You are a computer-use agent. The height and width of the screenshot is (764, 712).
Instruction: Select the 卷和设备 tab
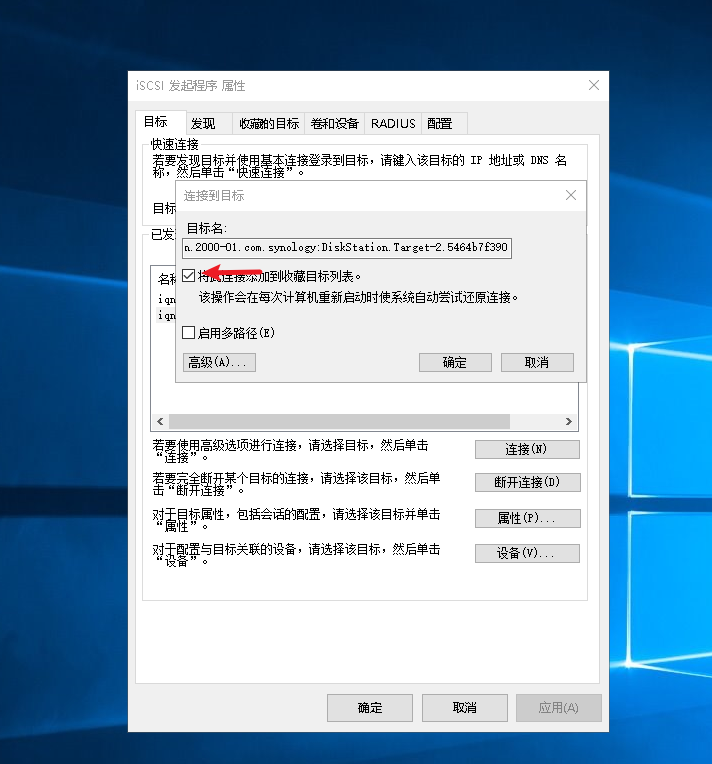334,124
